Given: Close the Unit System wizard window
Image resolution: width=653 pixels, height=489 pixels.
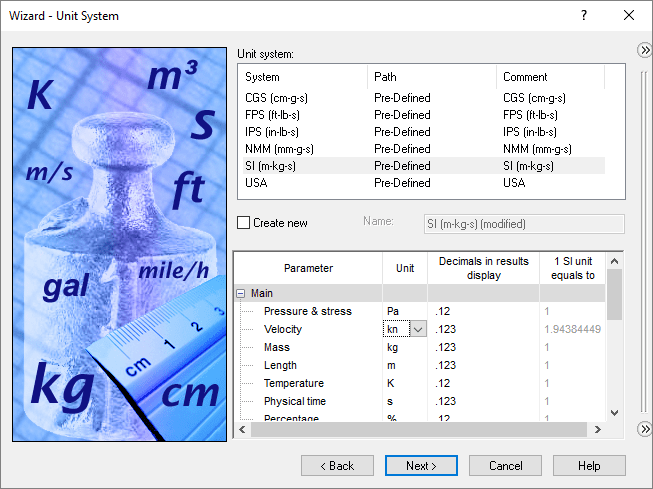Looking at the screenshot, I should [628, 15].
